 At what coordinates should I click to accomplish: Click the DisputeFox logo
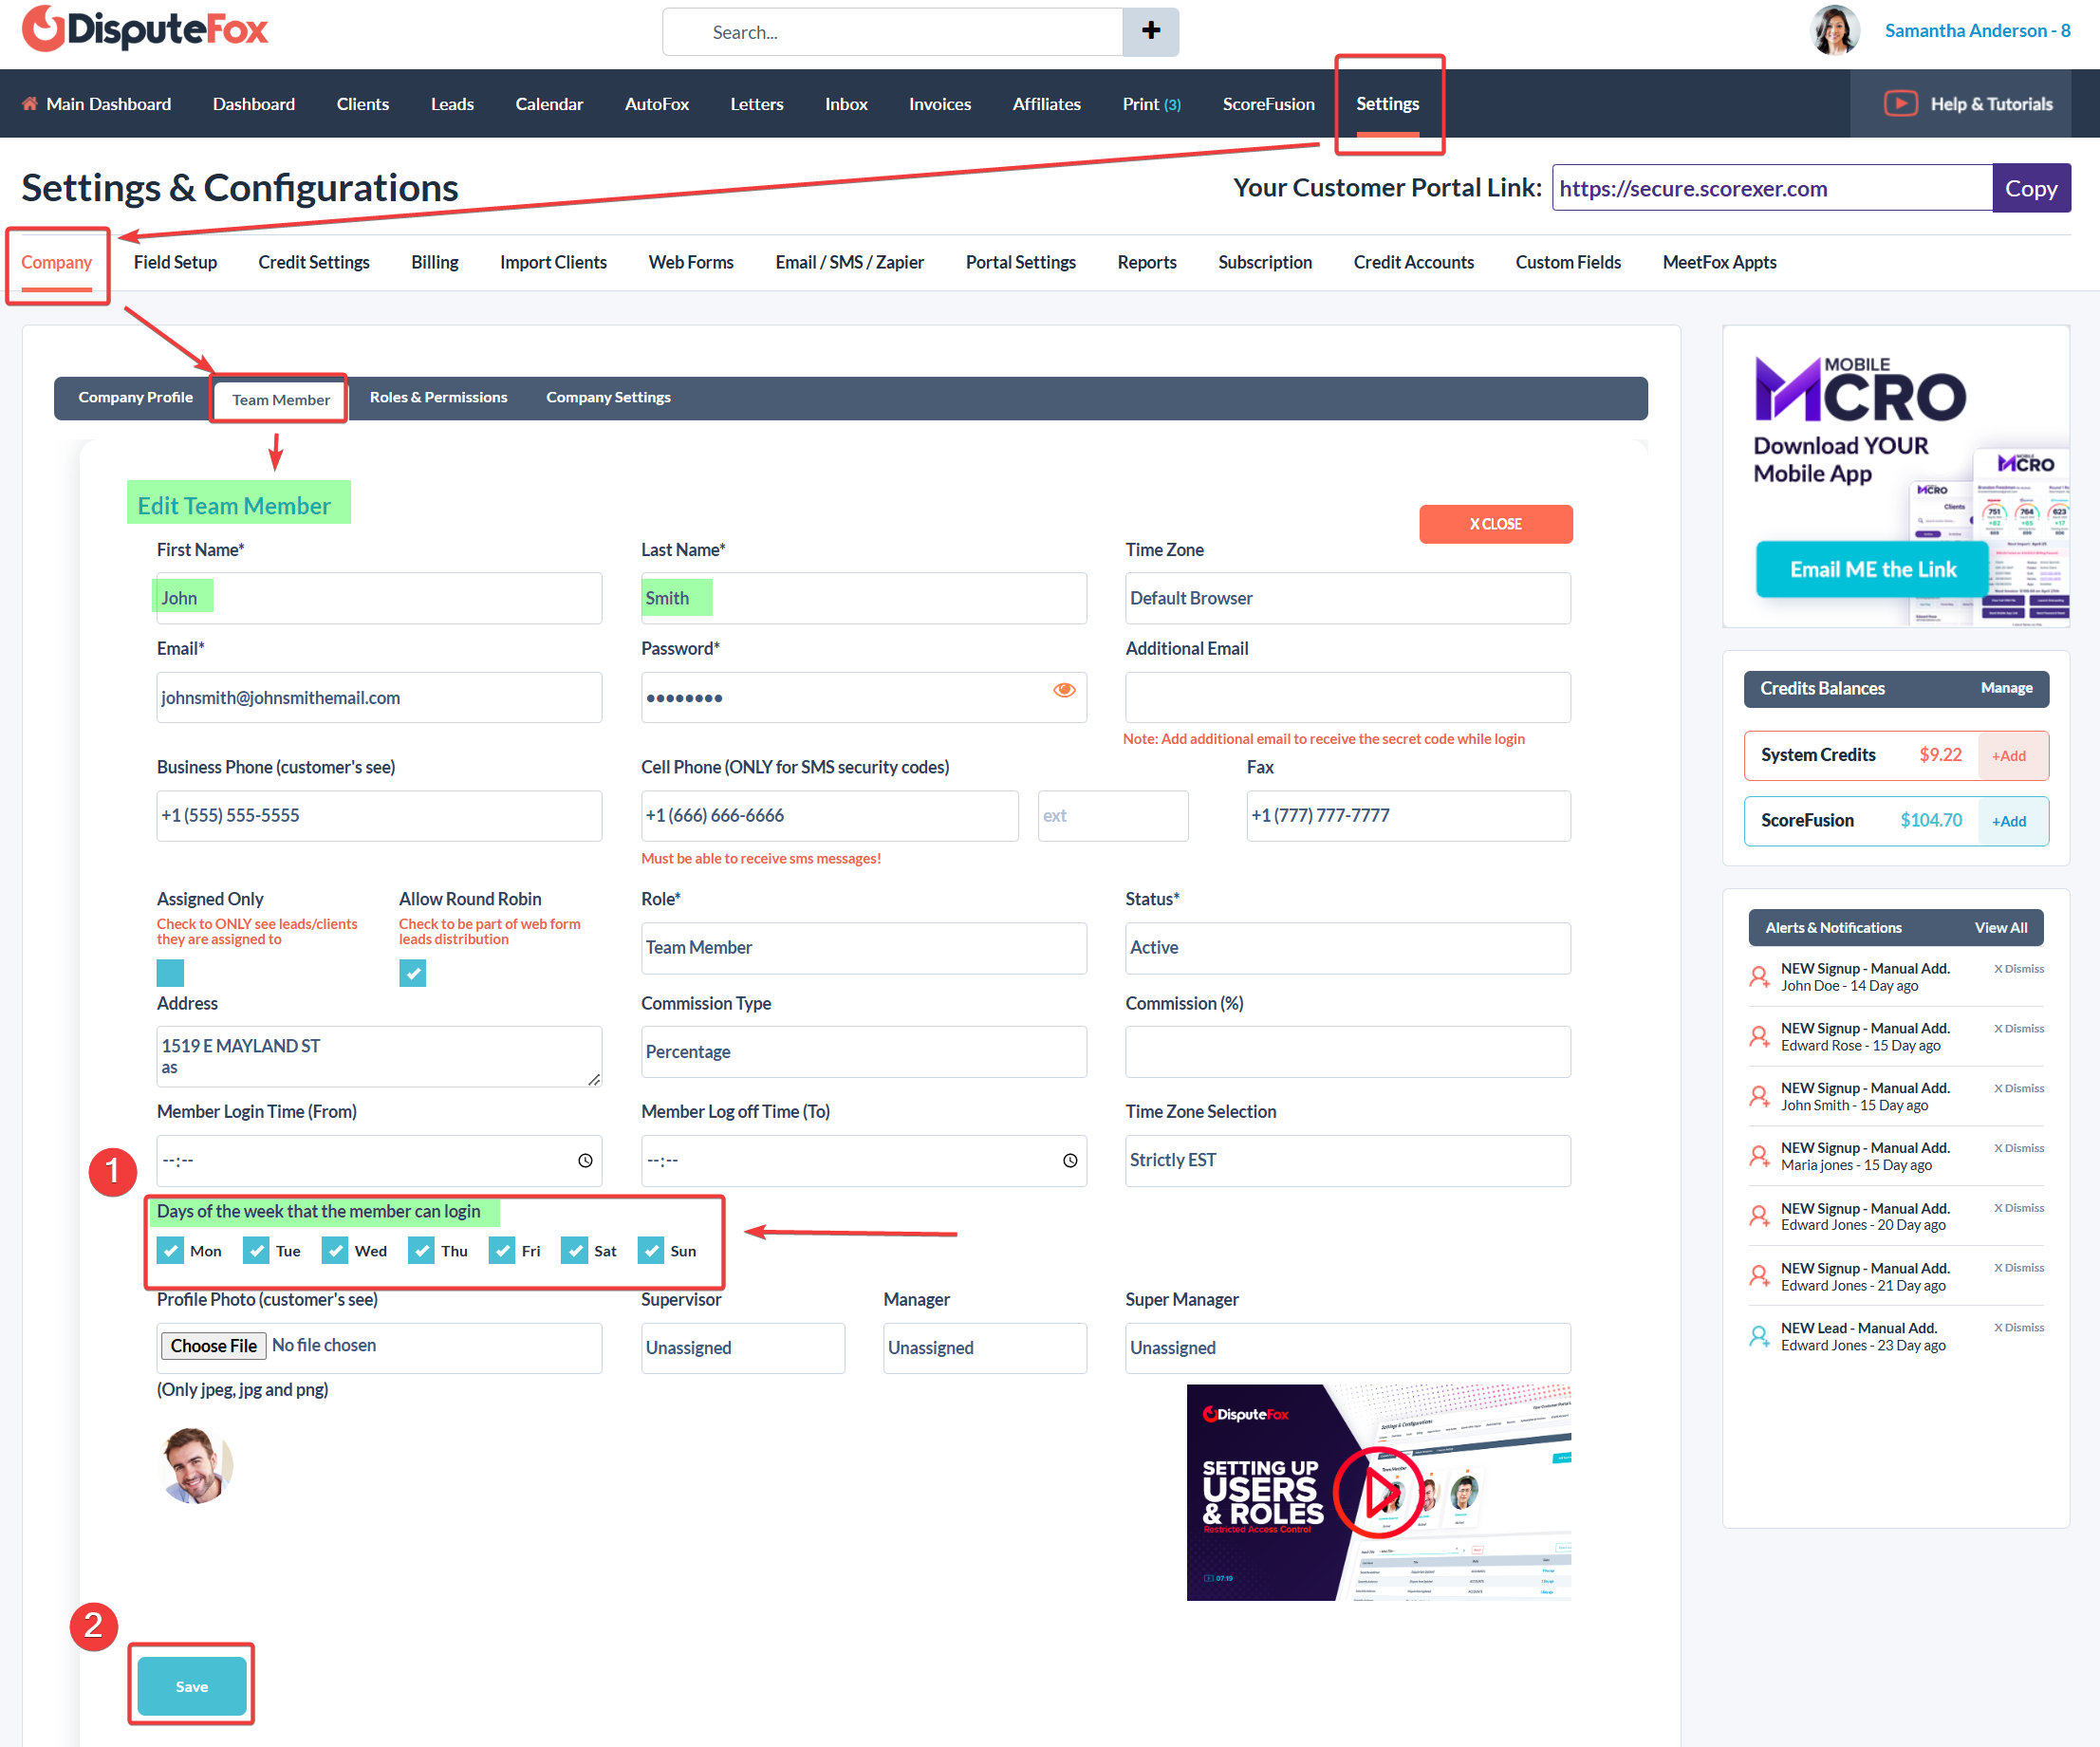click(x=145, y=29)
